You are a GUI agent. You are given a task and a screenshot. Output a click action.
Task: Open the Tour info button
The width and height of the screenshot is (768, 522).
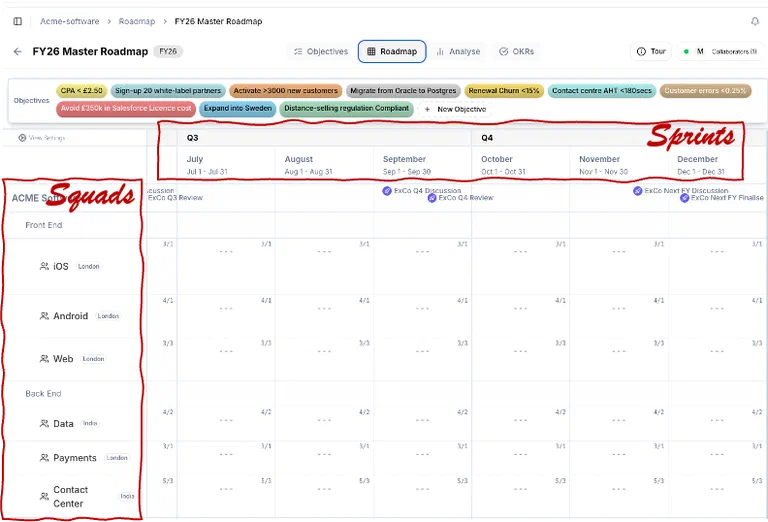(x=651, y=51)
